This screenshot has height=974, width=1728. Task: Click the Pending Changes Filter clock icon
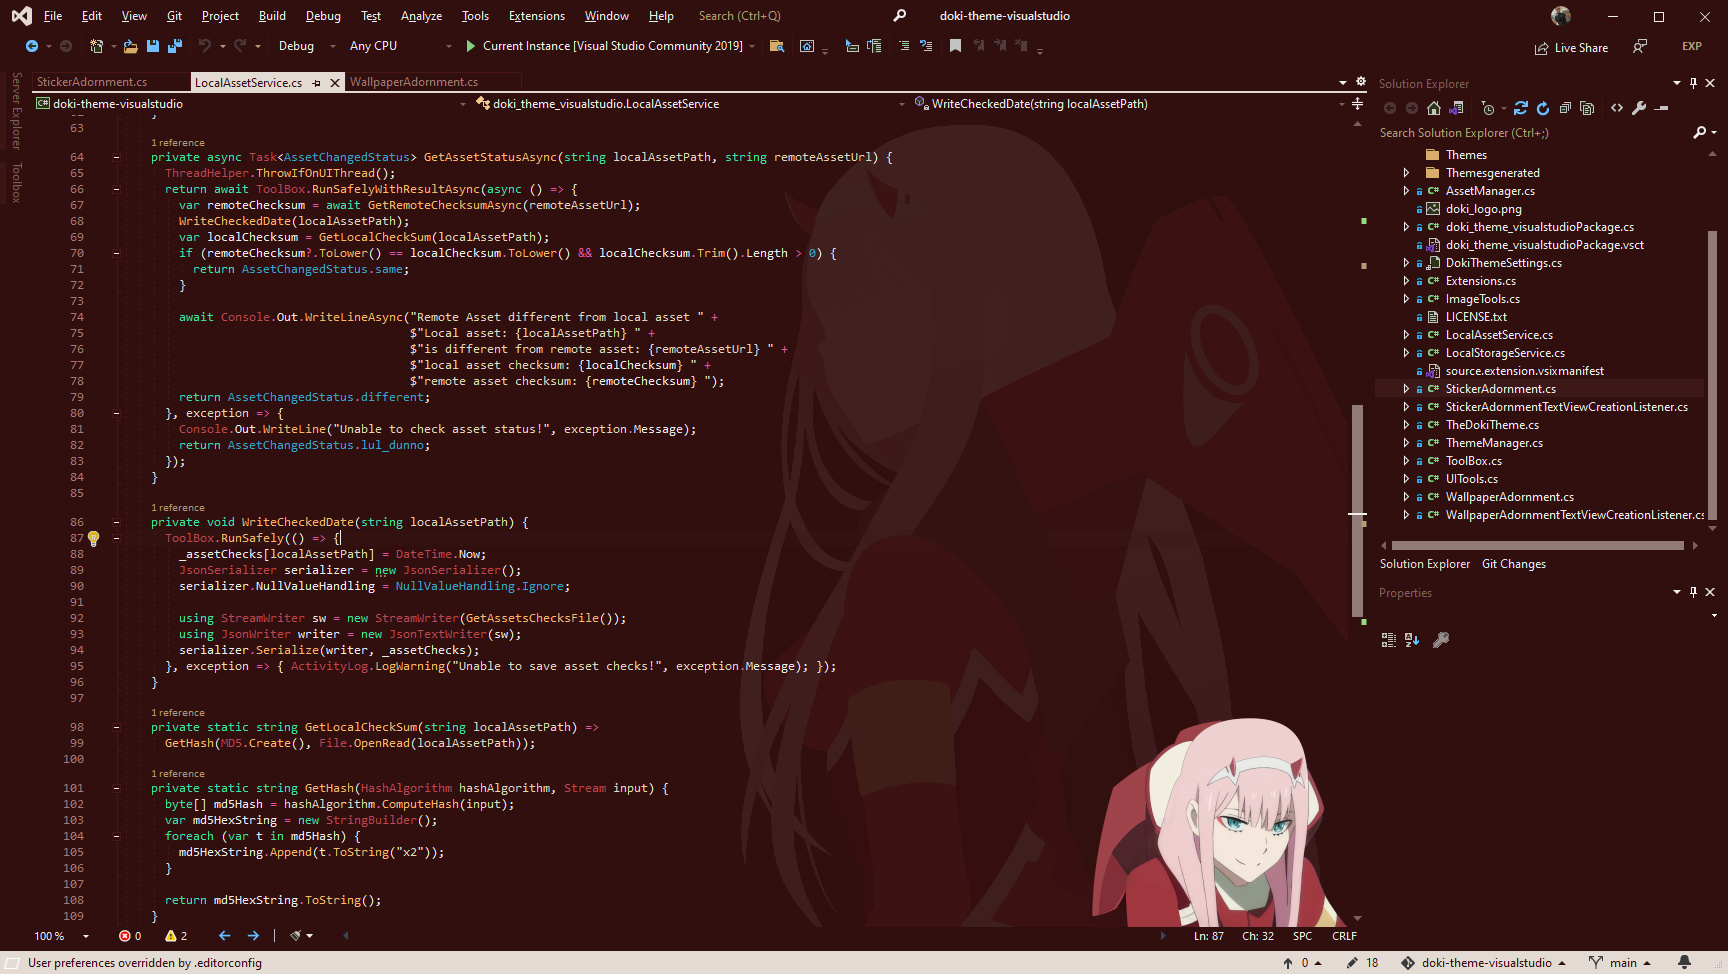coord(1488,108)
